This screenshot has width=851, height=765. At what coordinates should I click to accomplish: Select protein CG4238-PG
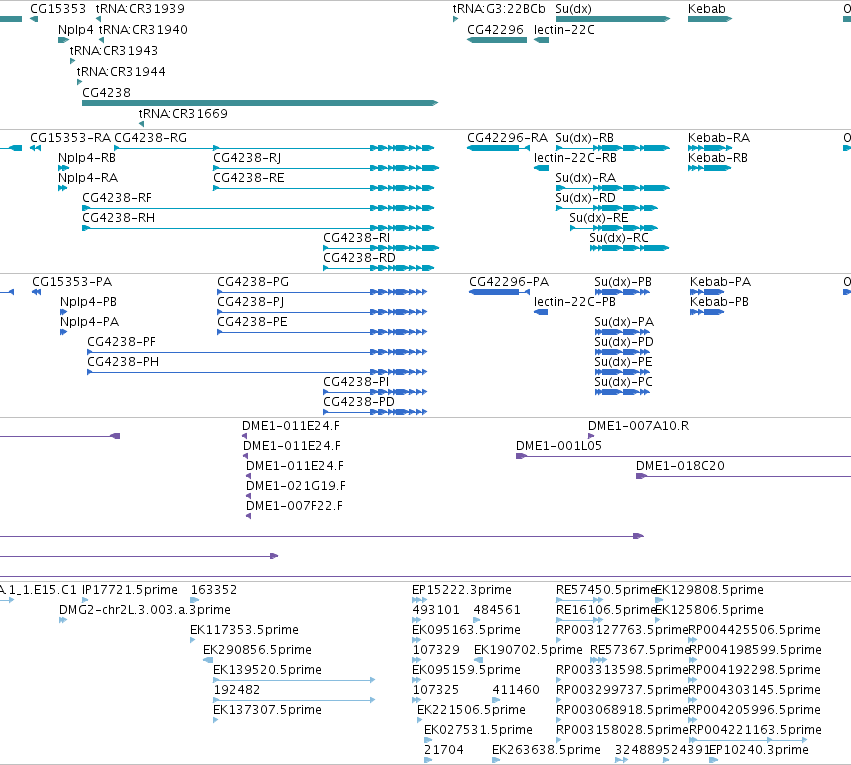pos(253,282)
